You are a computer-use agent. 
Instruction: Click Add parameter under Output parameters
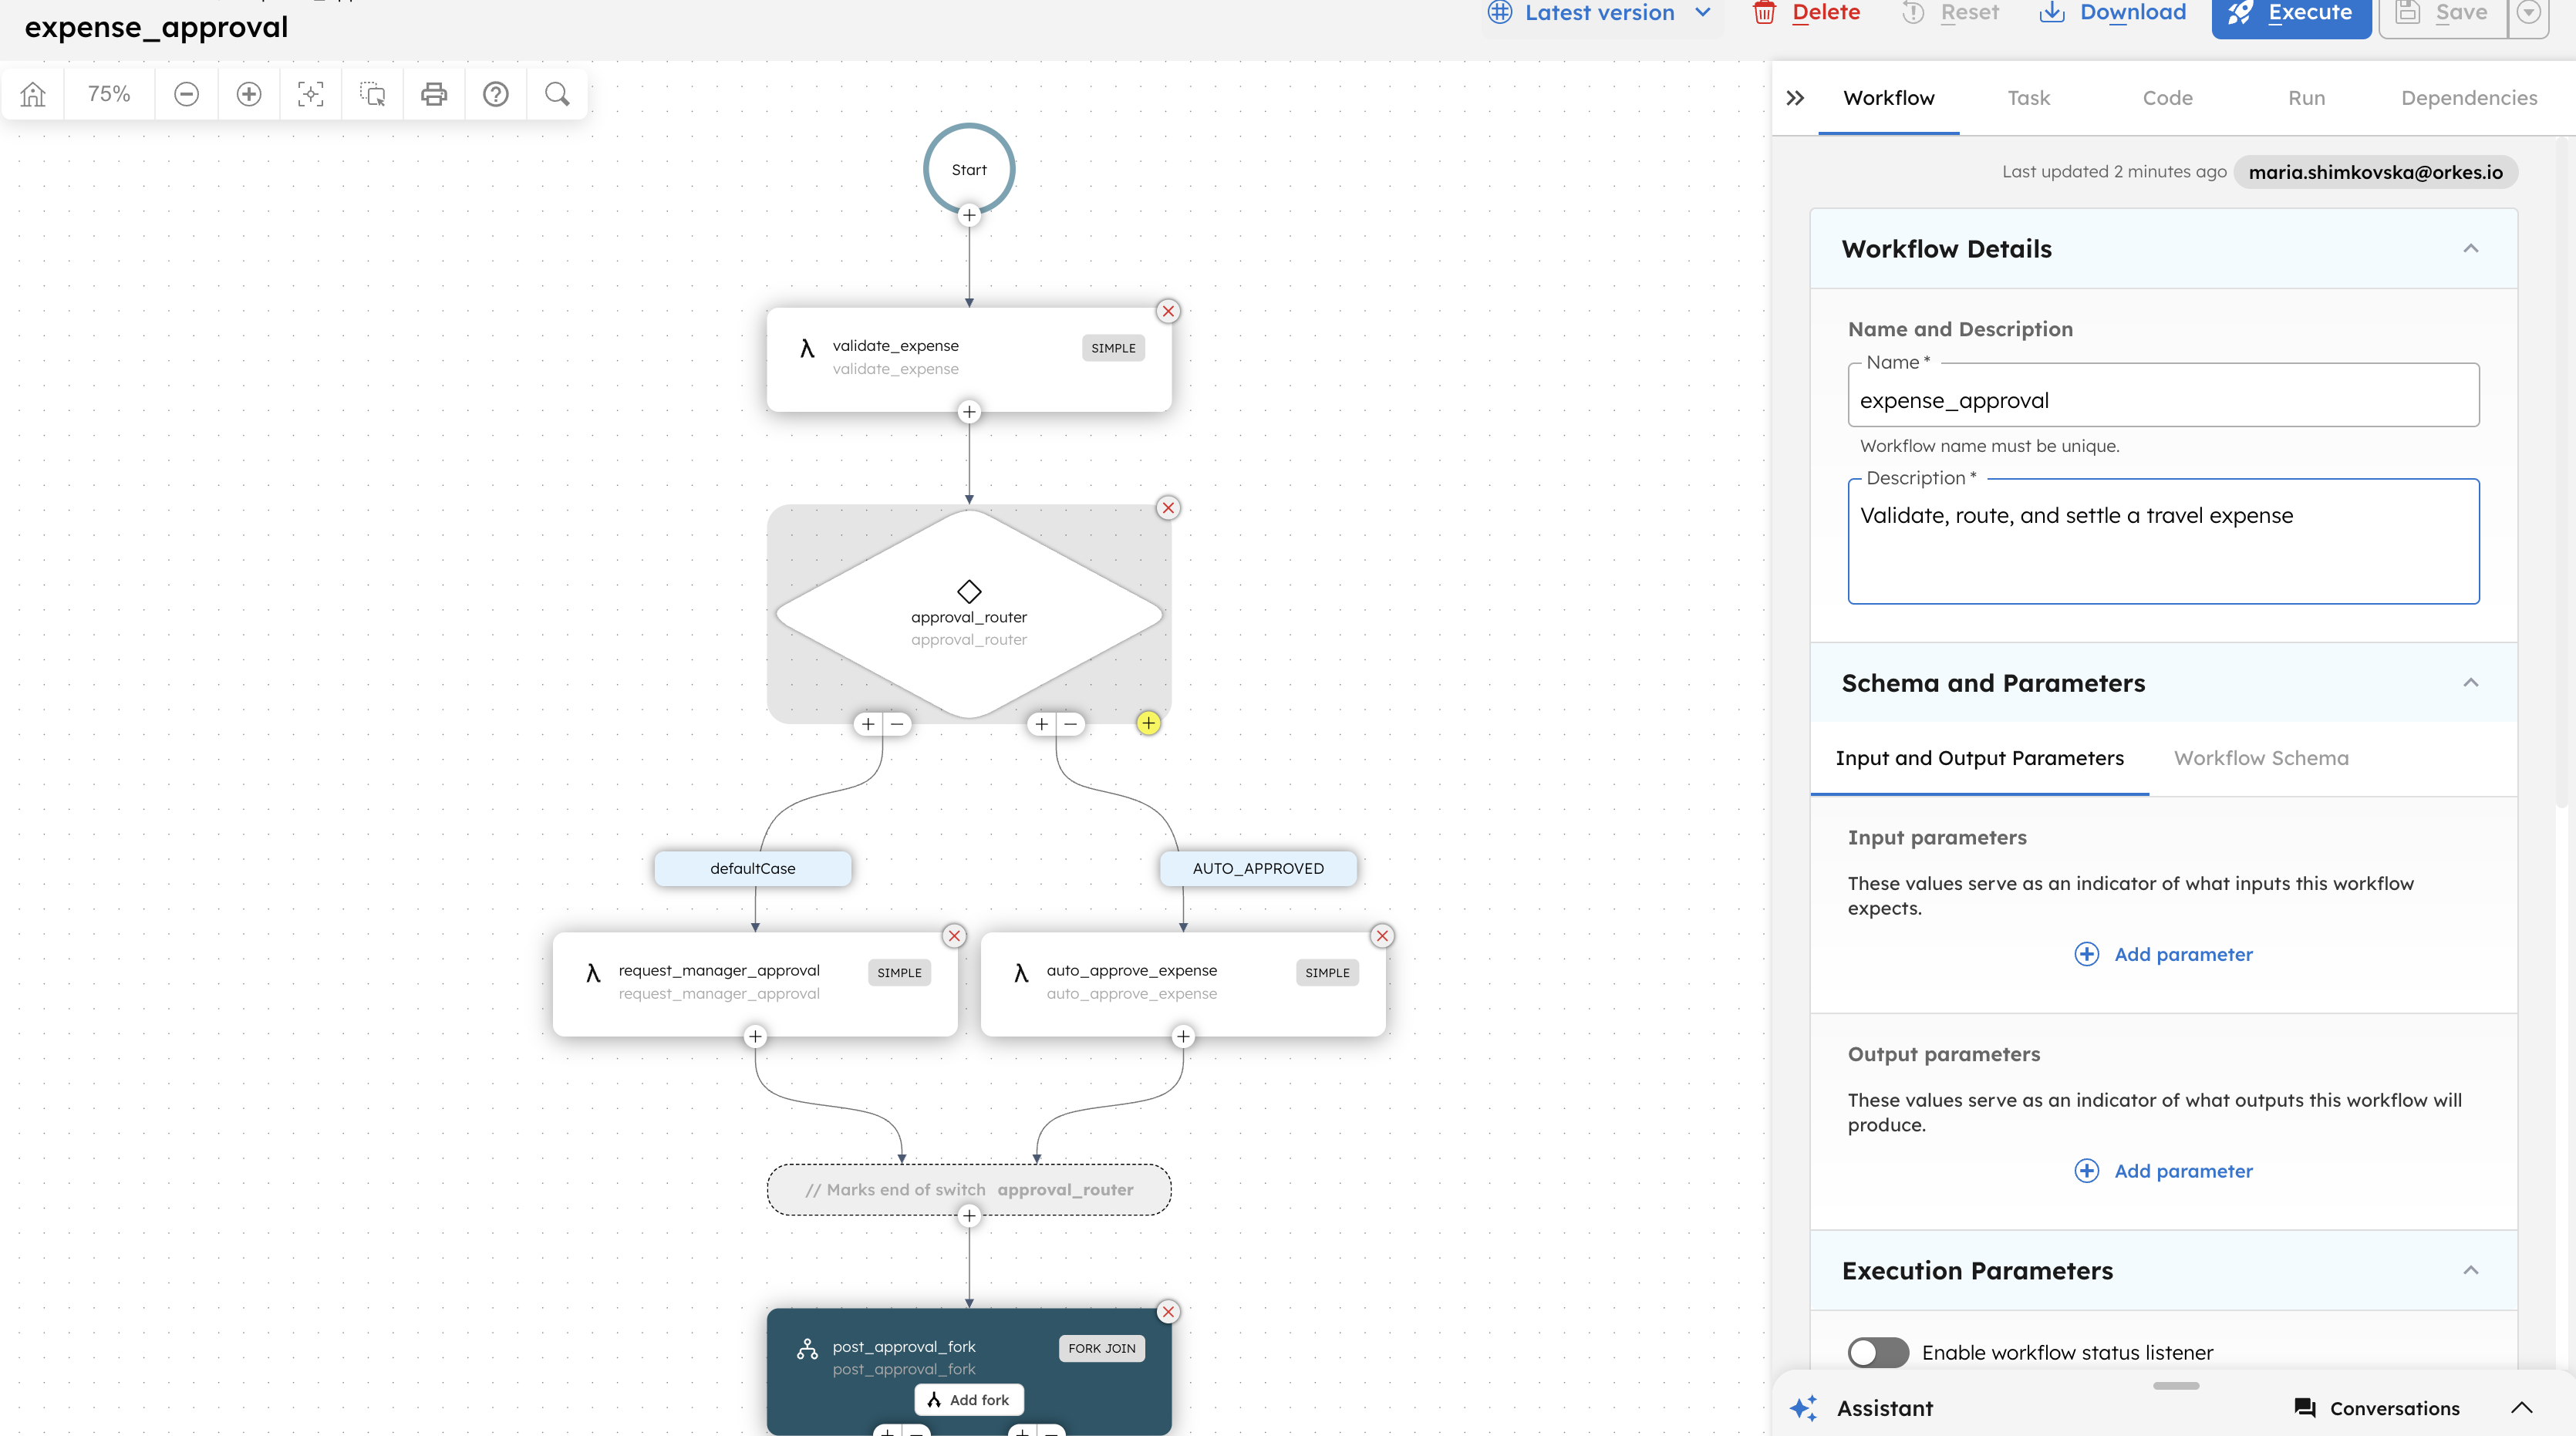tap(2164, 1171)
